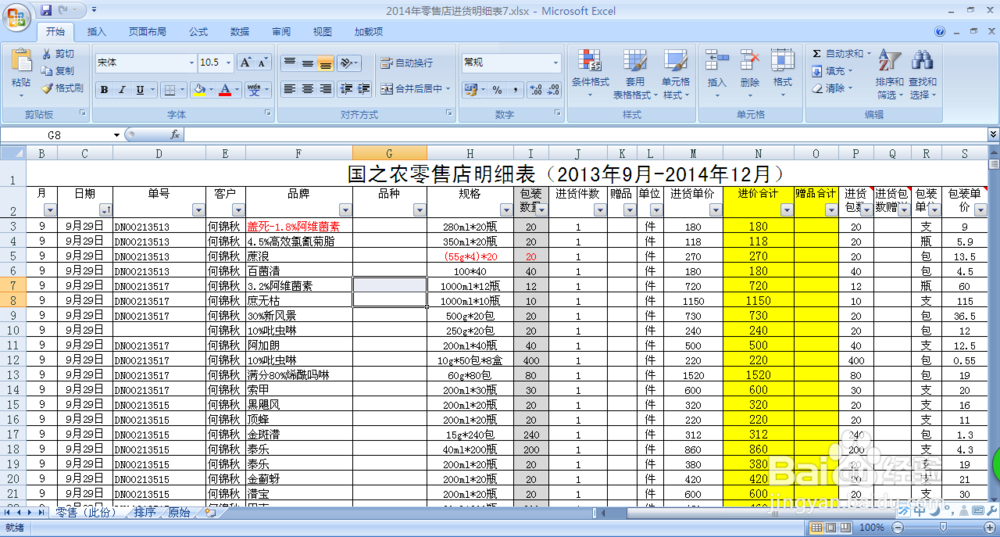This screenshot has height=537, width=1000.
Task: Open 单元格样式 cell styles
Action: coord(675,74)
